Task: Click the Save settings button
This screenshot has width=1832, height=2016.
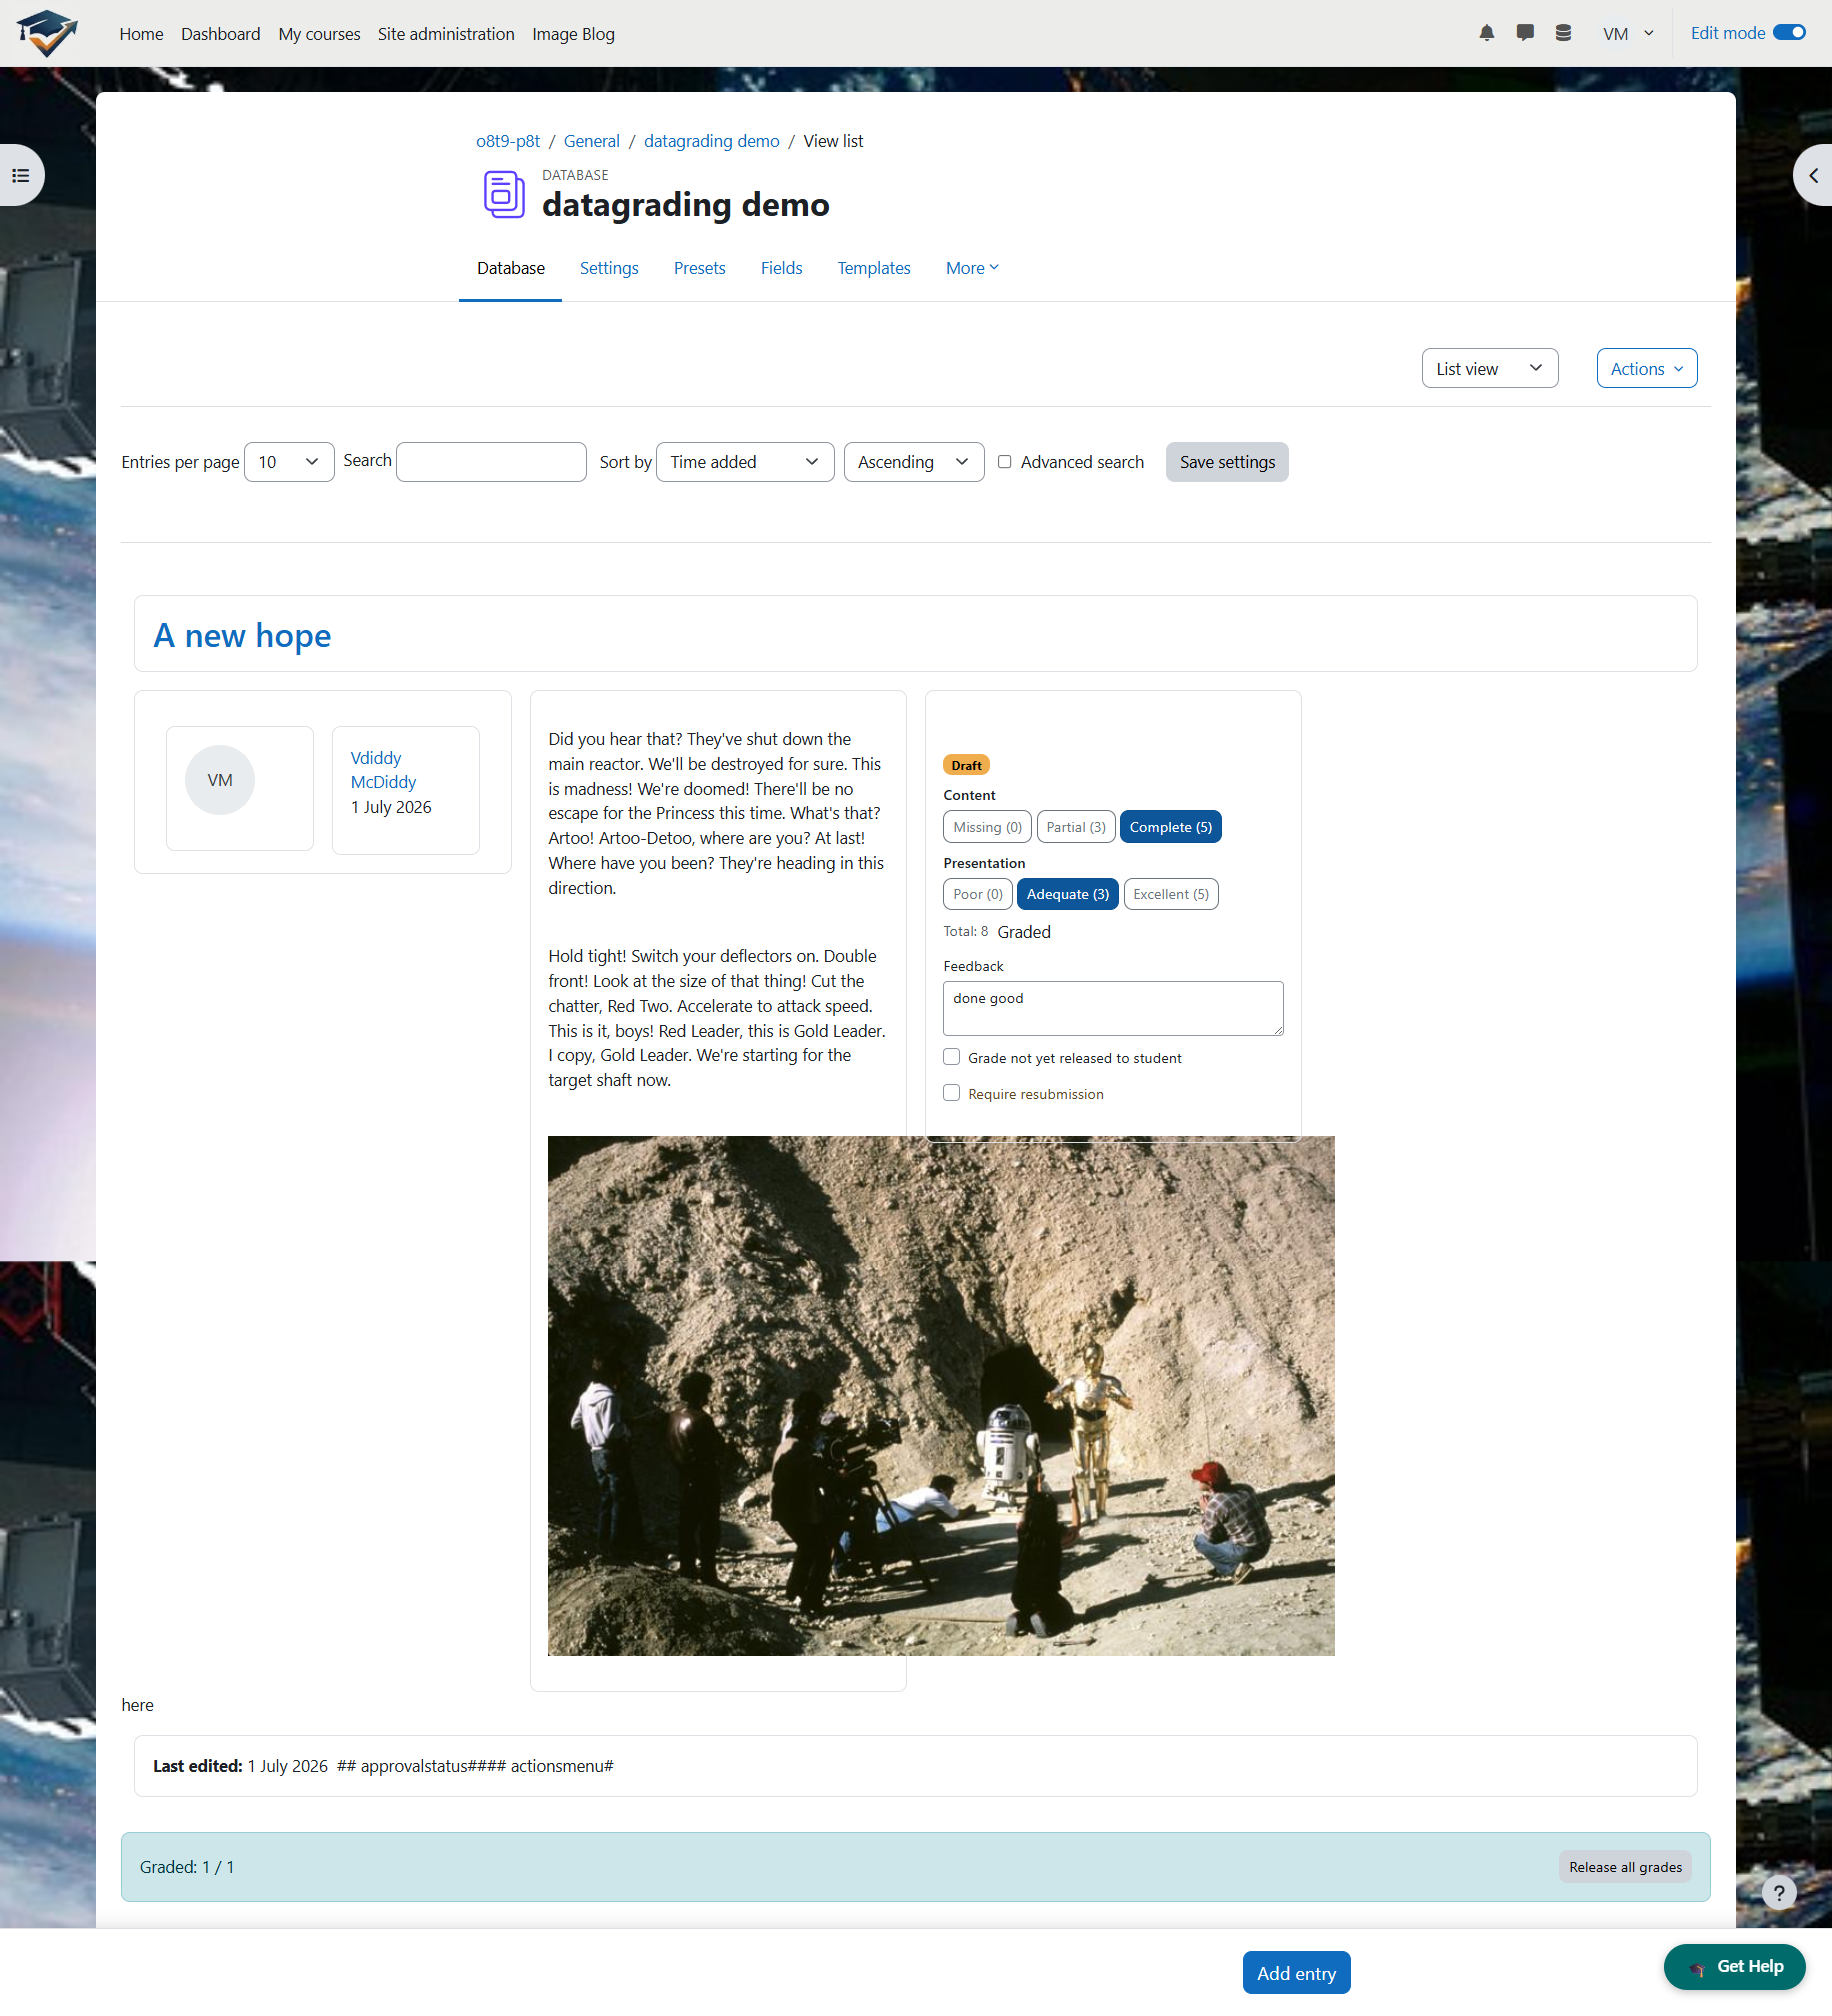Action: tap(1227, 462)
